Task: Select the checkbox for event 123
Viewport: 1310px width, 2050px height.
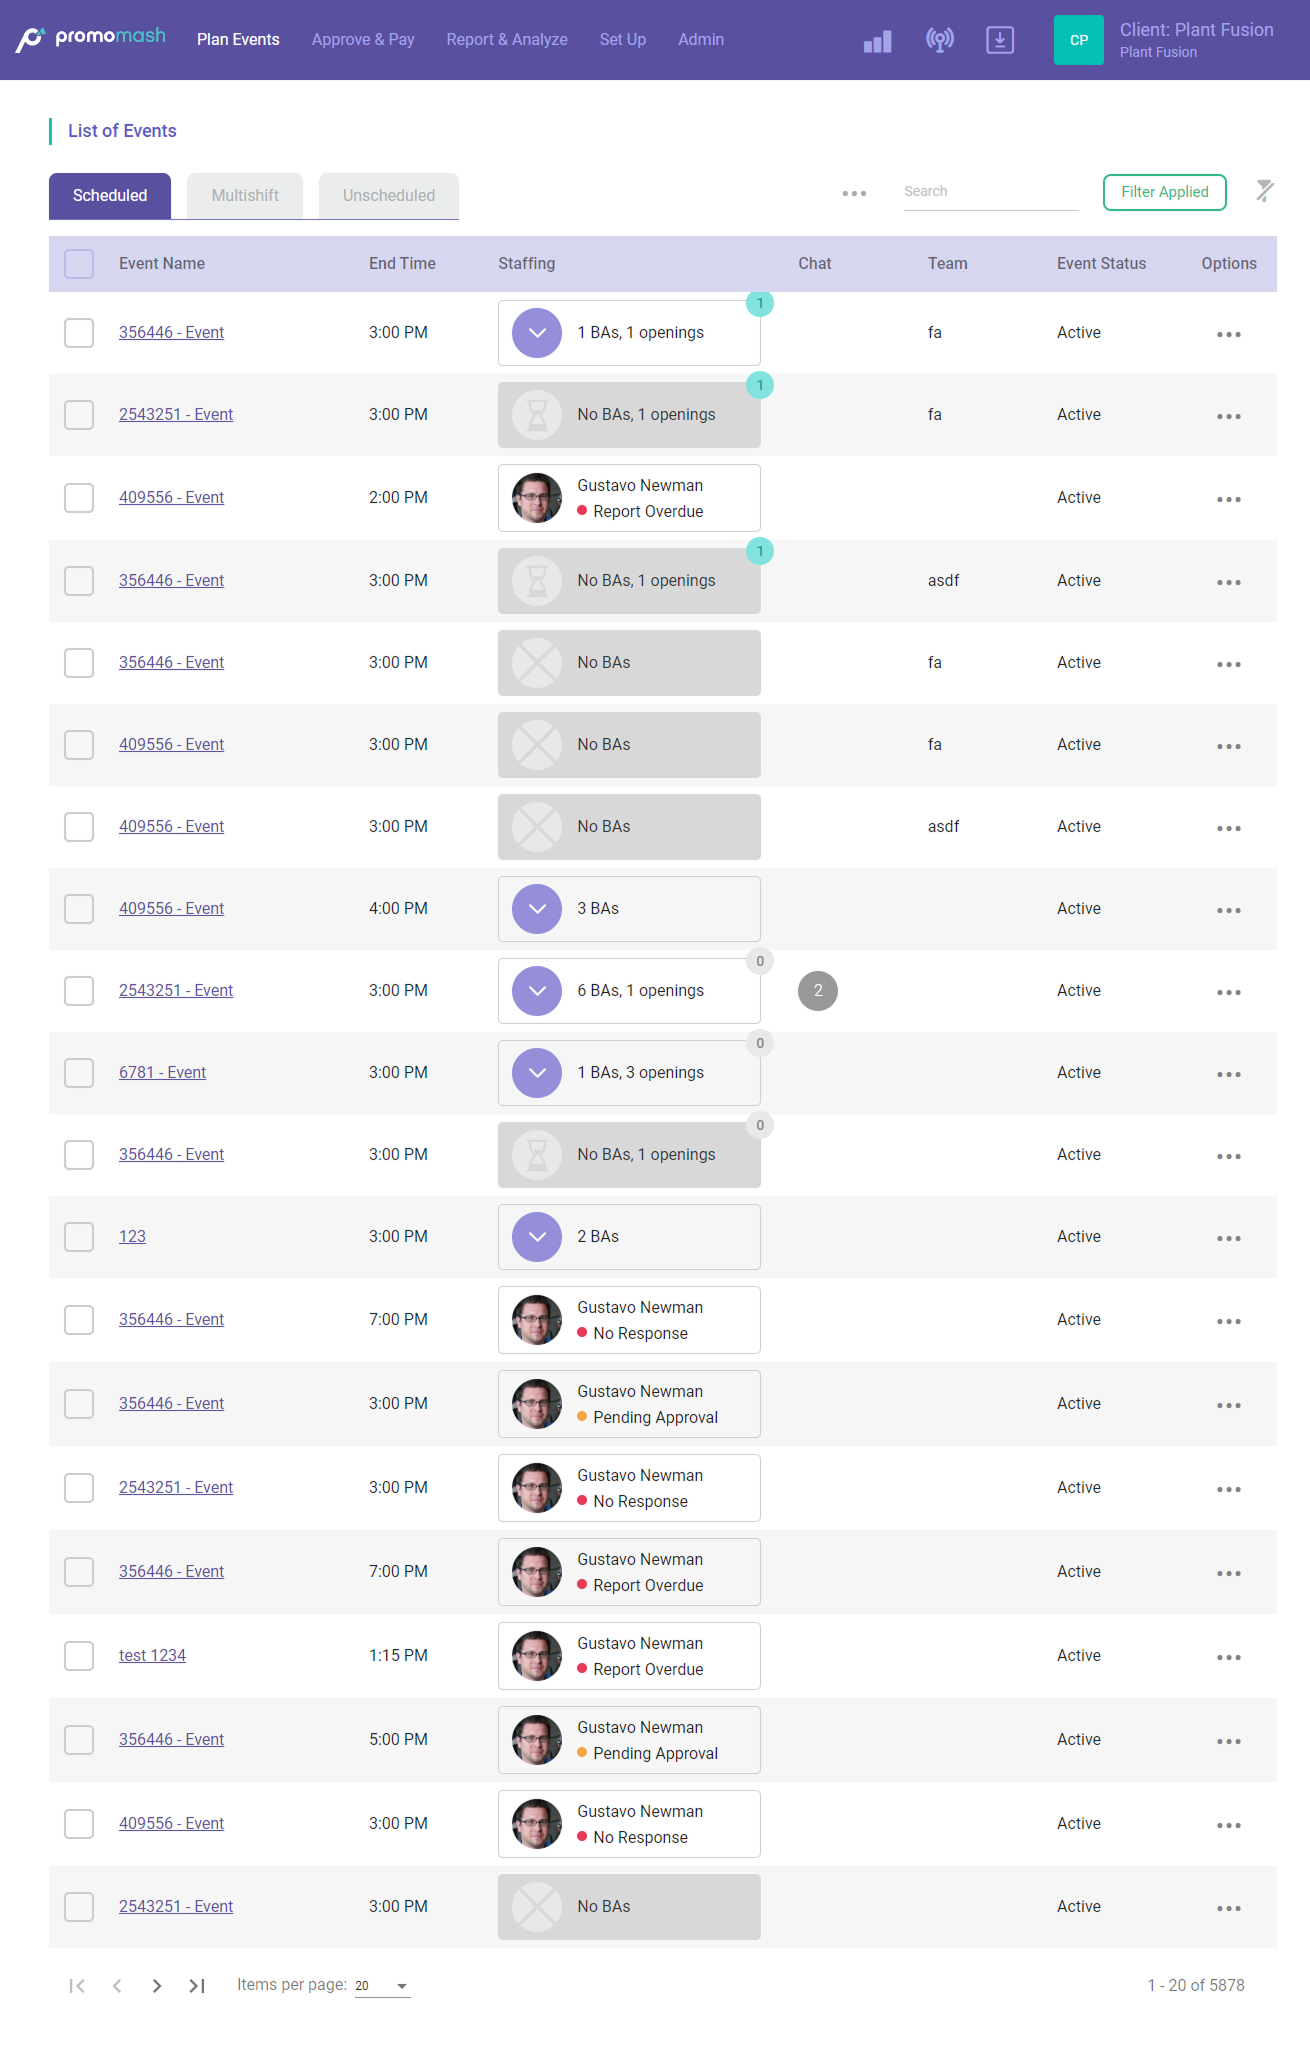Action: 79,1237
